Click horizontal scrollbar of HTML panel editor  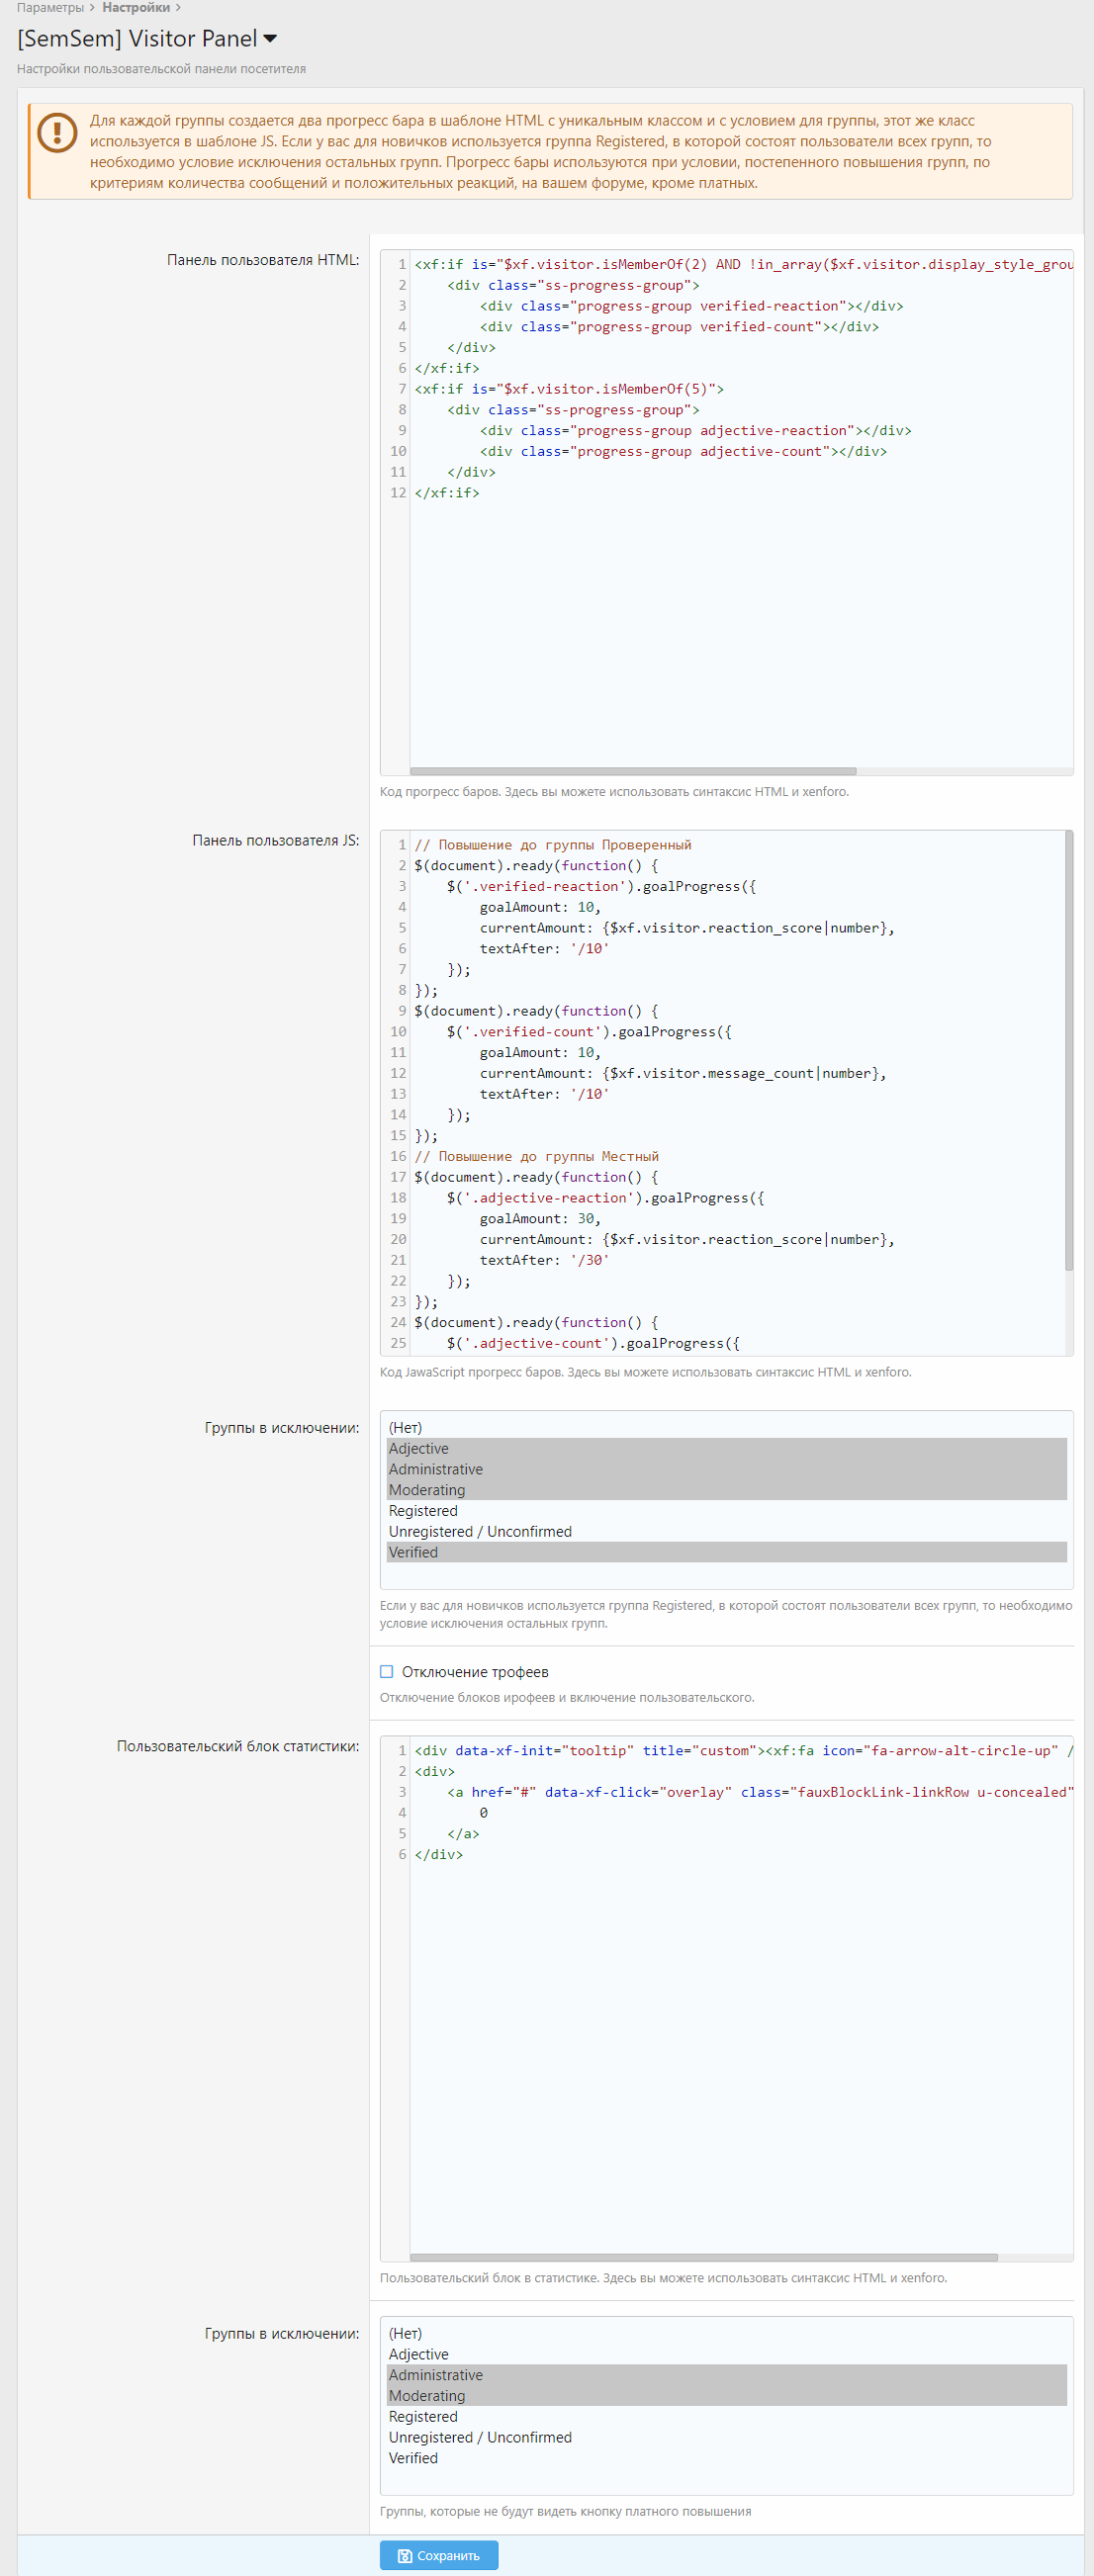tap(632, 771)
